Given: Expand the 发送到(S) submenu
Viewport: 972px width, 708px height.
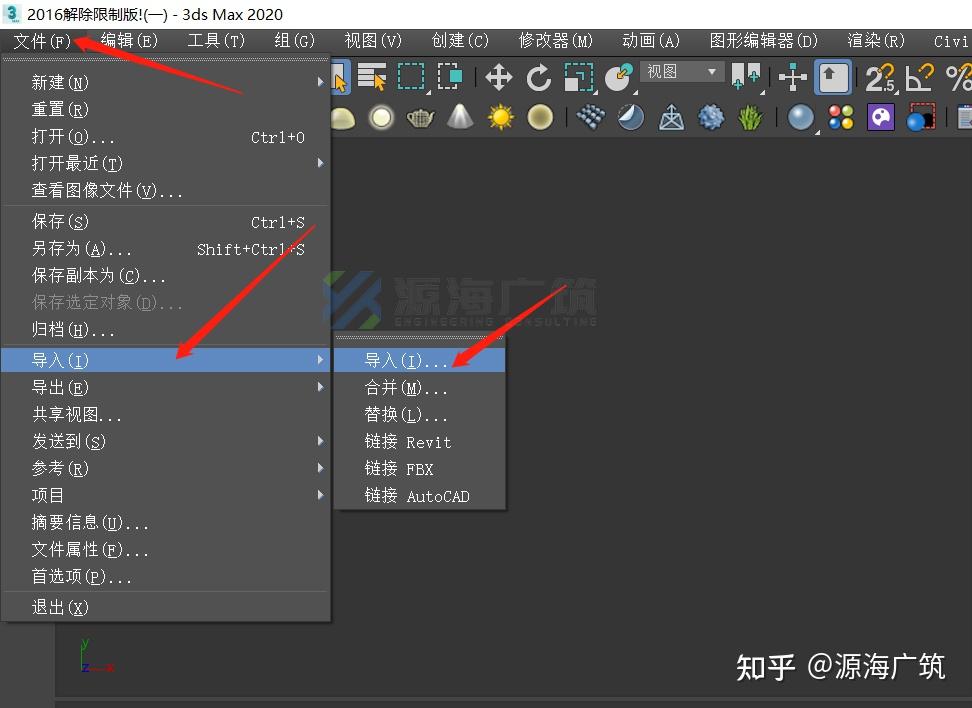Looking at the screenshot, I should tap(320, 441).
